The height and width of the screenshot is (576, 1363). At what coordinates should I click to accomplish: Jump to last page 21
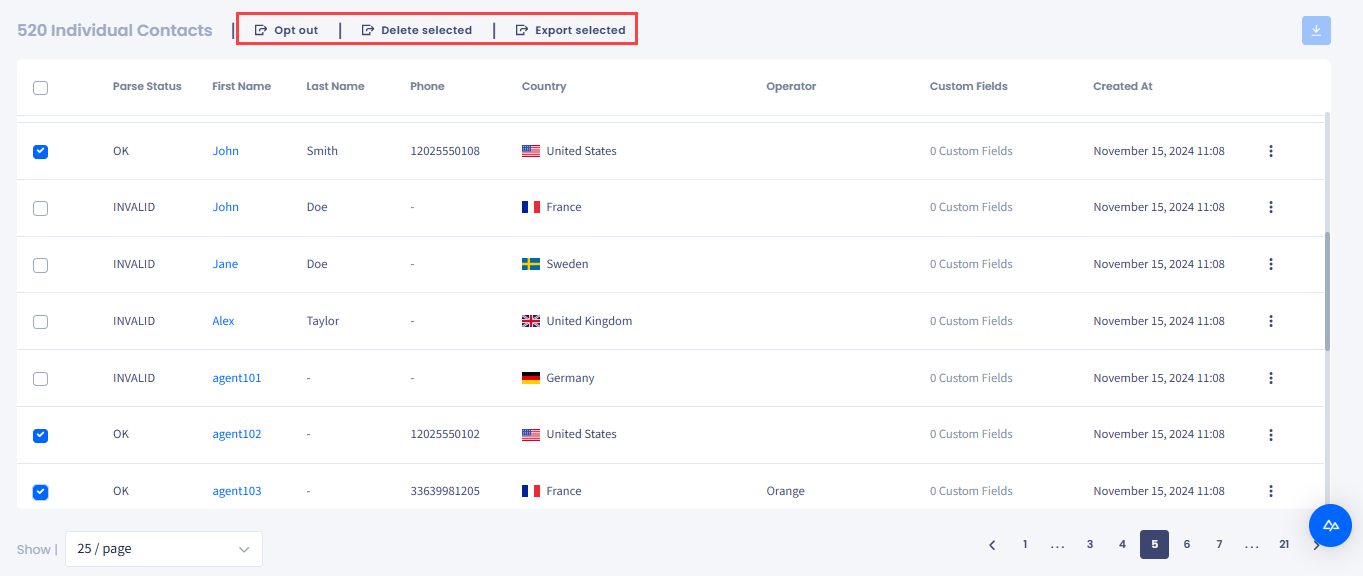coord(1284,544)
